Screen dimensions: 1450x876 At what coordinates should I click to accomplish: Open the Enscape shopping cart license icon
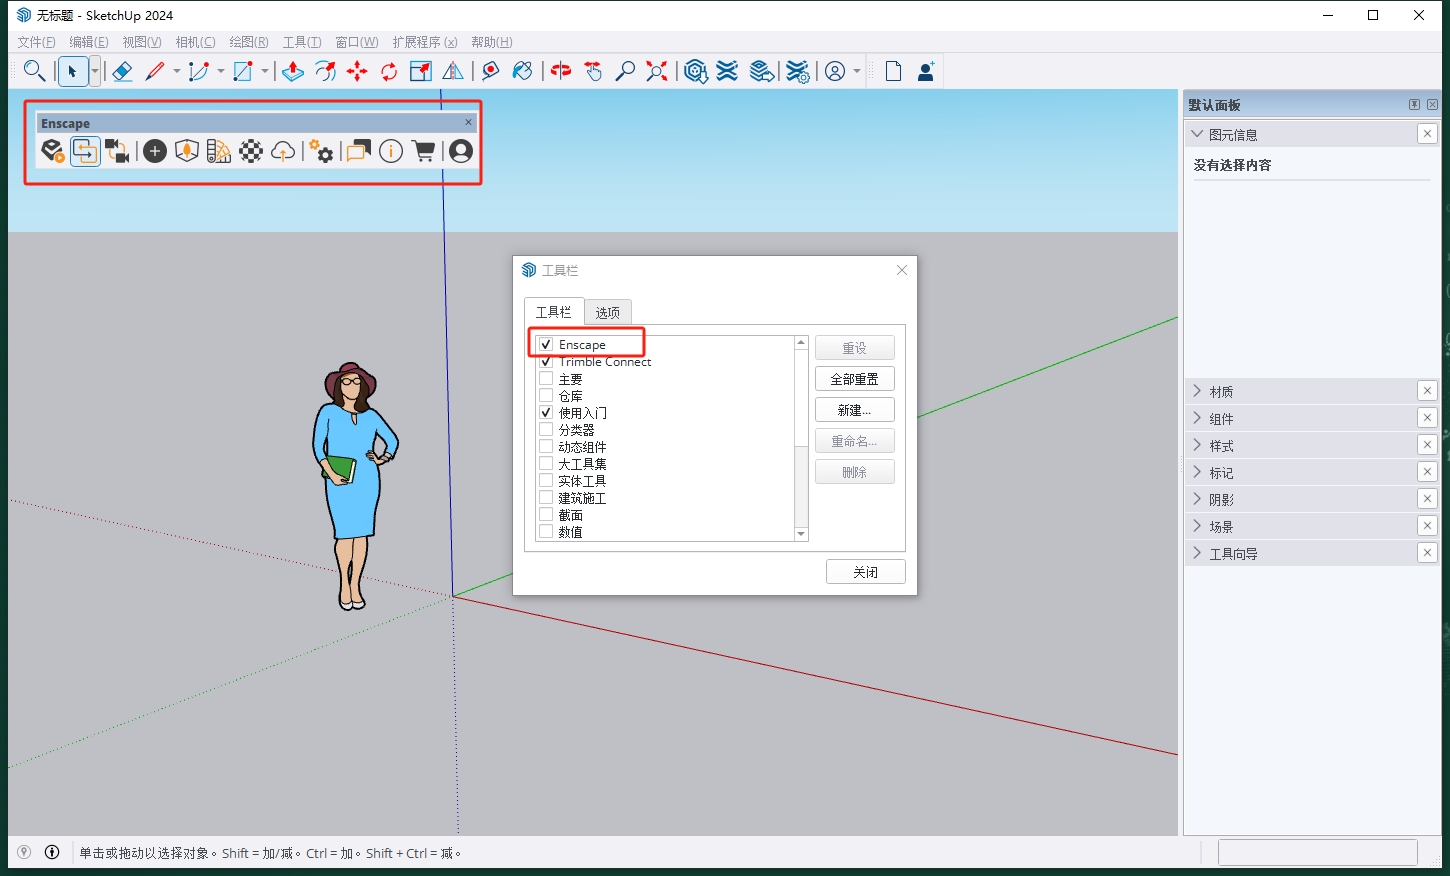point(423,151)
